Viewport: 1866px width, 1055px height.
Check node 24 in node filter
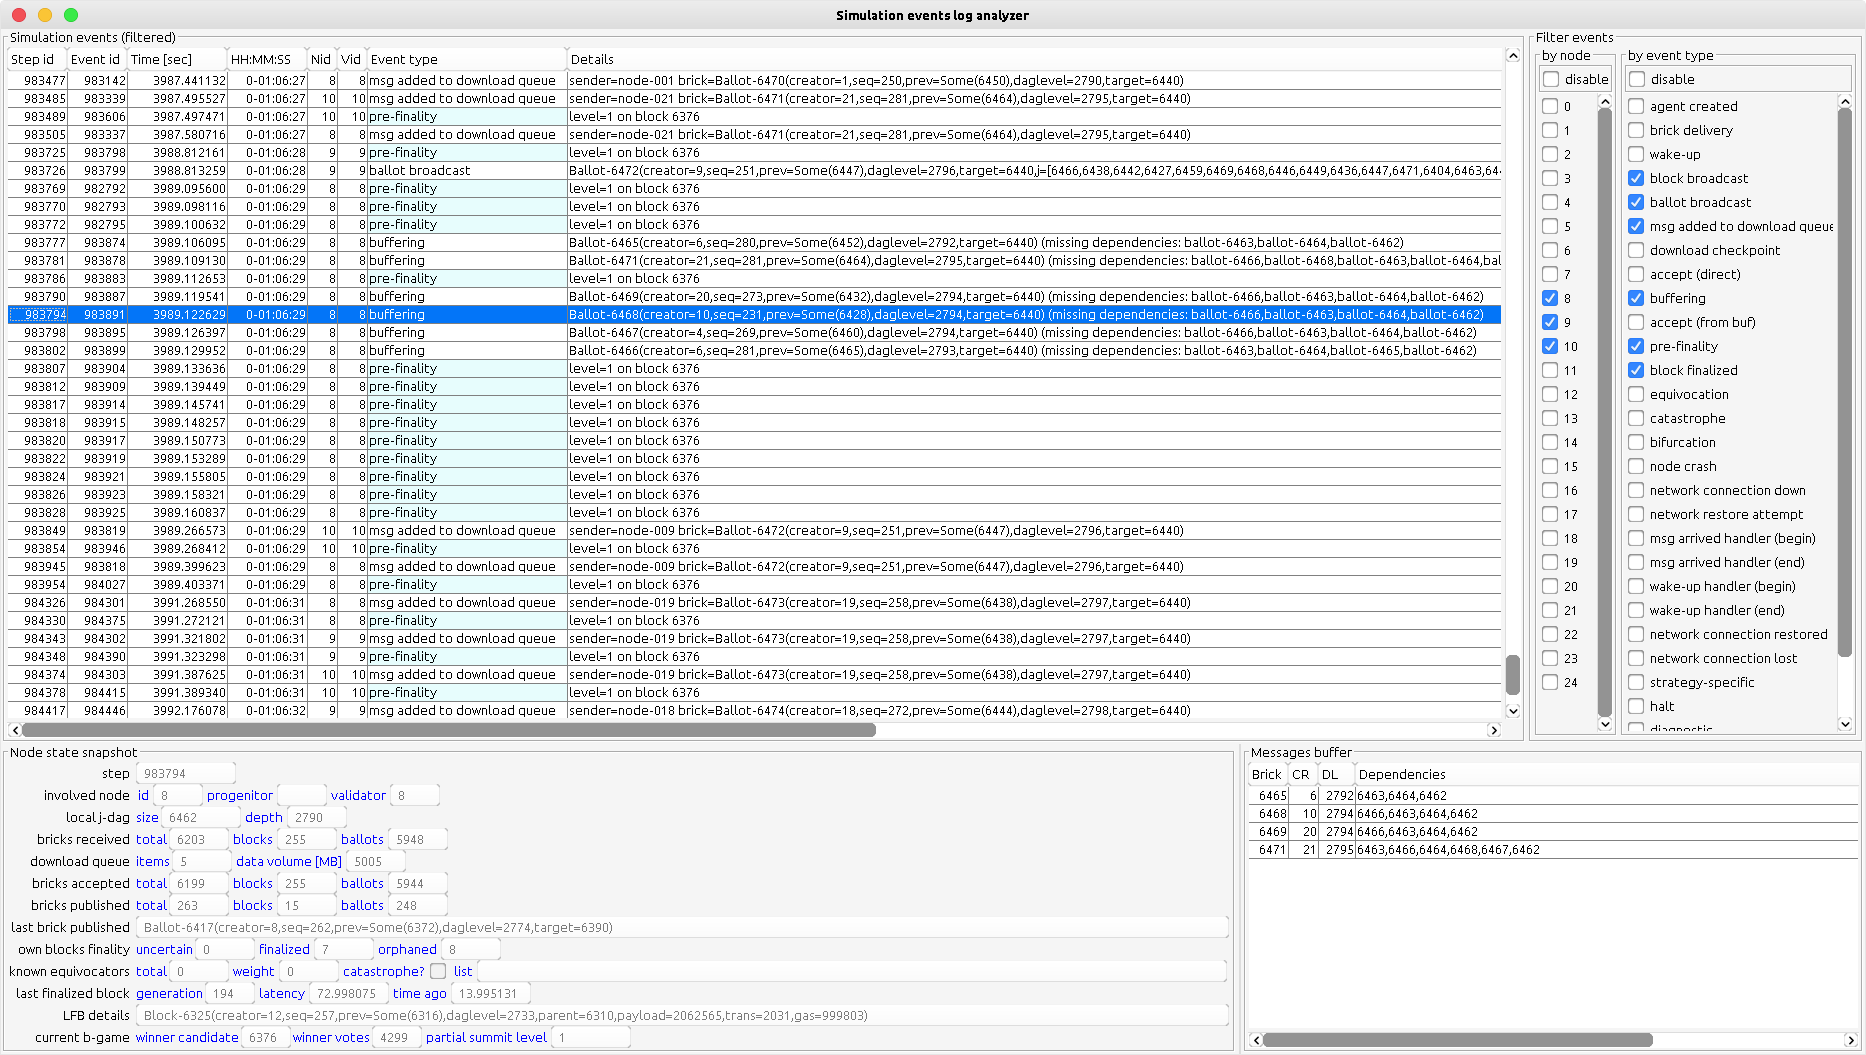pos(1550,682)
